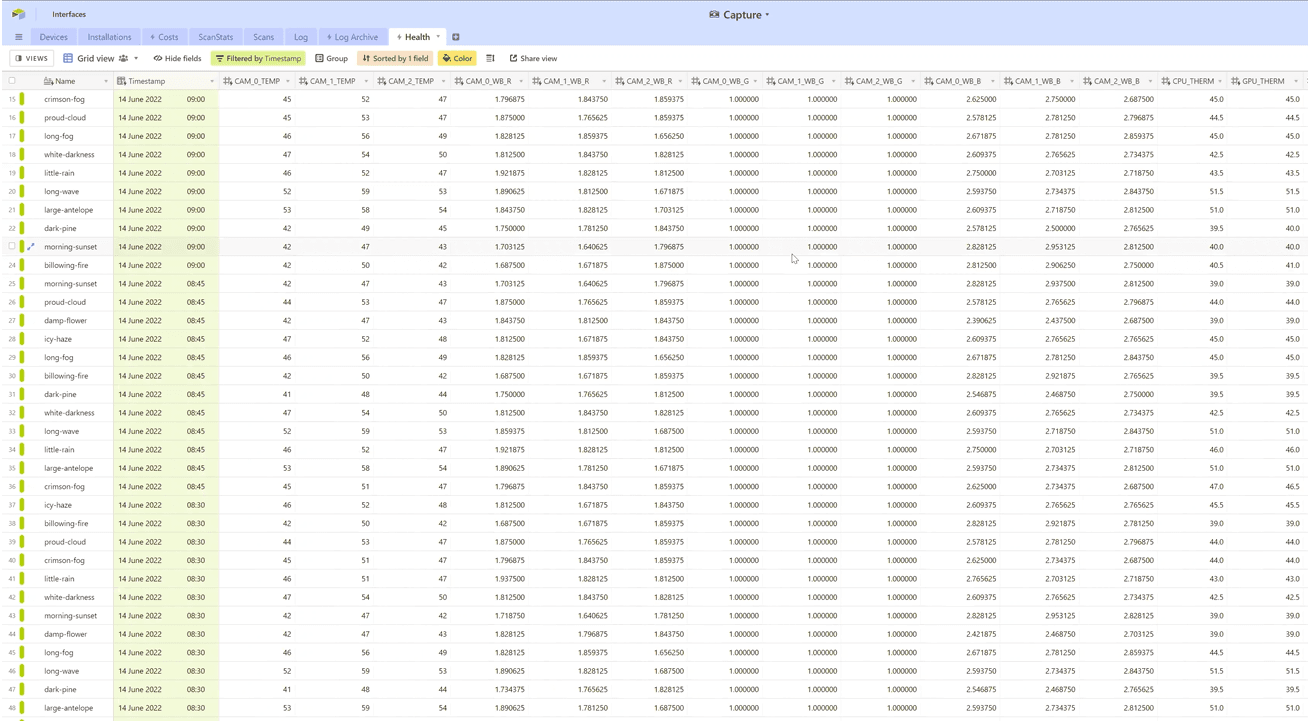Add a new table with the plus button

[x=456, y=36]
